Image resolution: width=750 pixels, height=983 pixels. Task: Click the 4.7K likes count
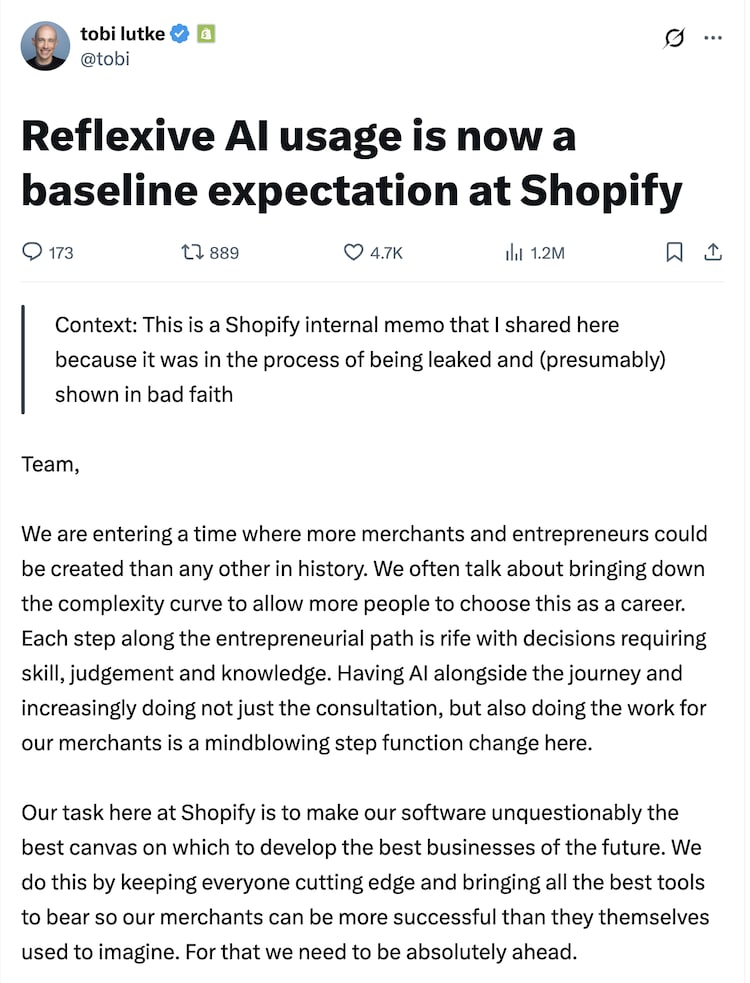[x=386, y=253]
